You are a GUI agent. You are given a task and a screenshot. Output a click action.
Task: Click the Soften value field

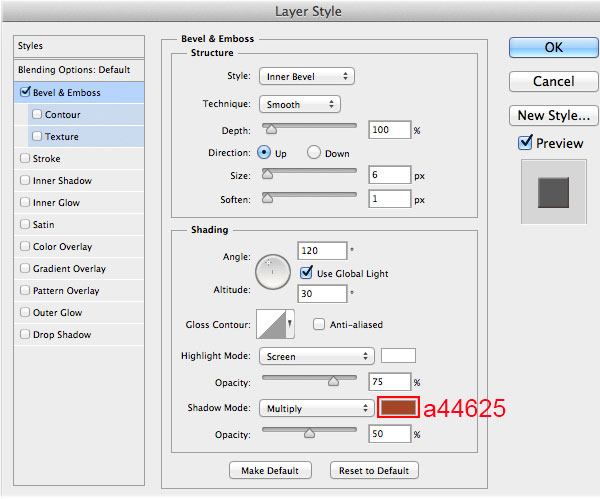390,199
